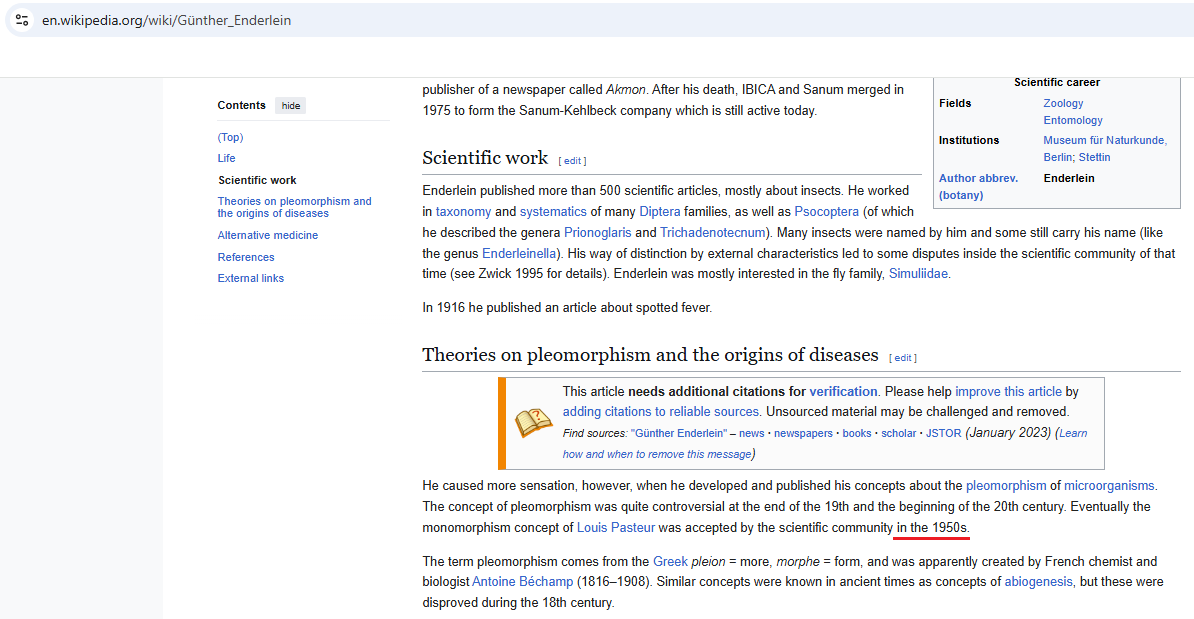Screen dimensions: 1194x619
Task: Click the sentence about spotted fever in 1916
Action: pyautogui.click(x=567, y=308)
